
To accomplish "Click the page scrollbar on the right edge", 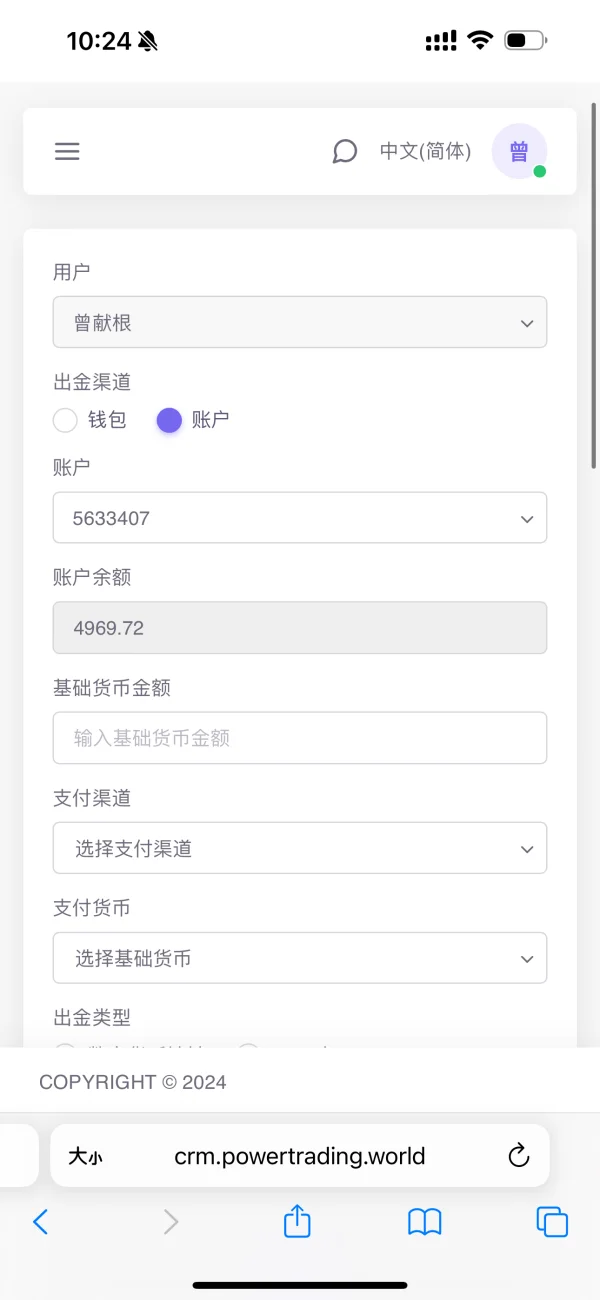I will [595, 280].
